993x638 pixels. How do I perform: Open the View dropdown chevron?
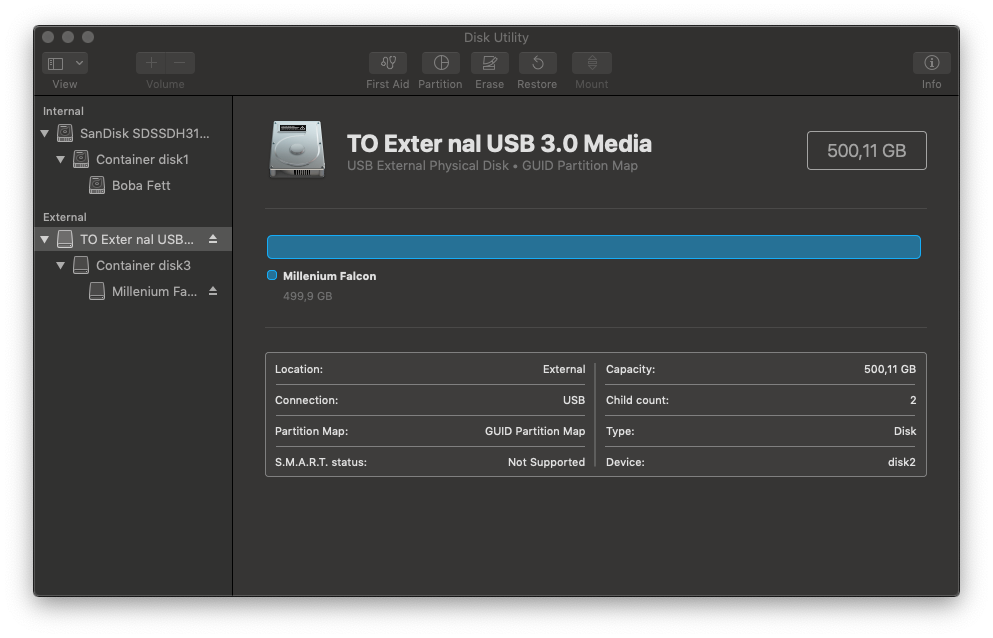point(79,63)
